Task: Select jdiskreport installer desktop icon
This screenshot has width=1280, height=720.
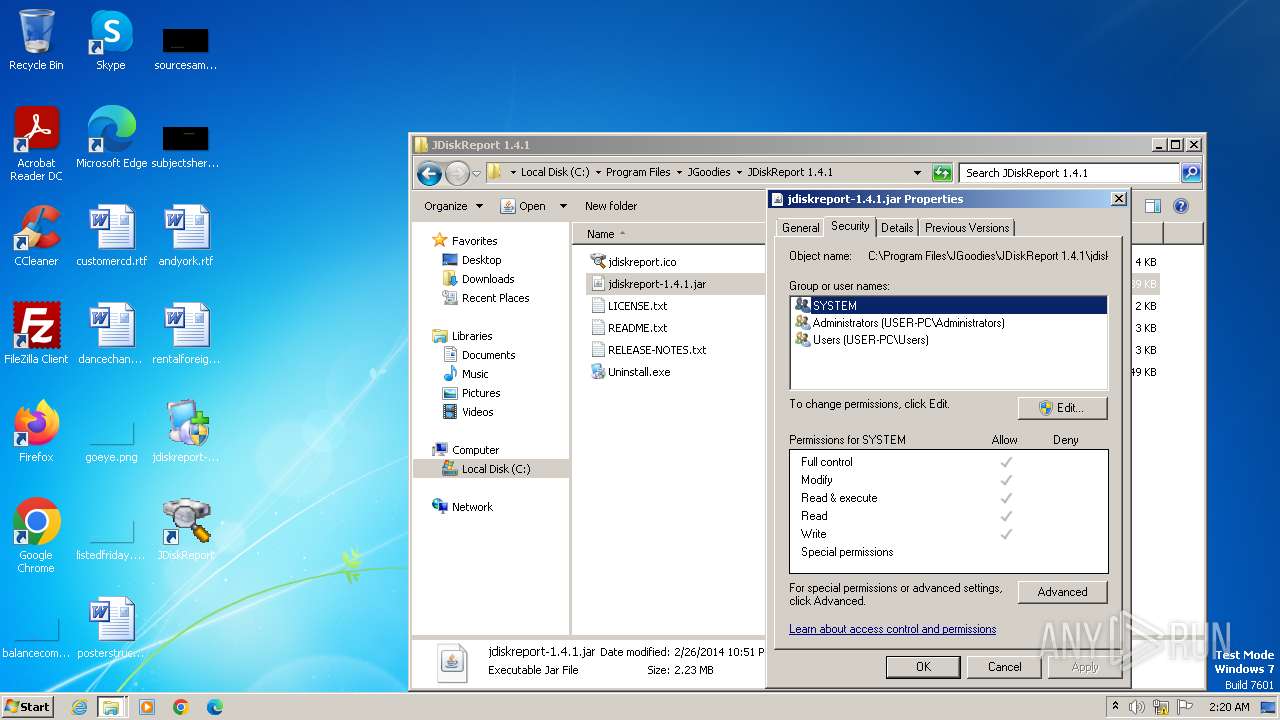Action: point(186,431)
